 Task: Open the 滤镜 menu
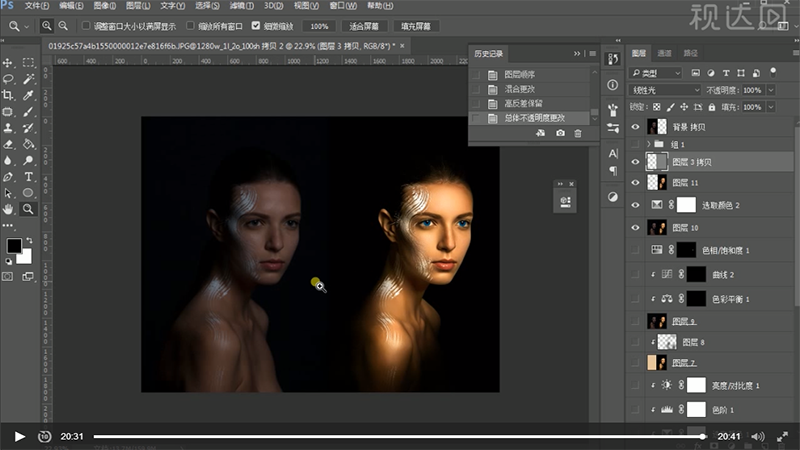[x=241, y=6]
